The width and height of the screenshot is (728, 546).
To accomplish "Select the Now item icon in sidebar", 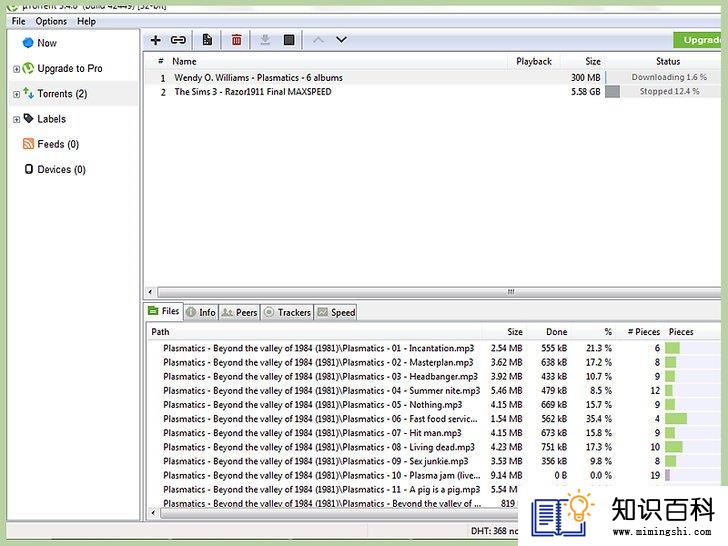I will [28, 43].
